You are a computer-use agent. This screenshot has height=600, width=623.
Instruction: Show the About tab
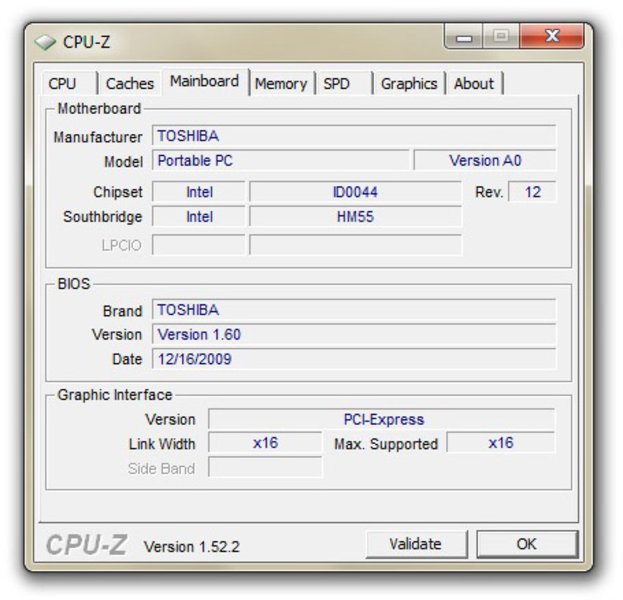(474, 83)
